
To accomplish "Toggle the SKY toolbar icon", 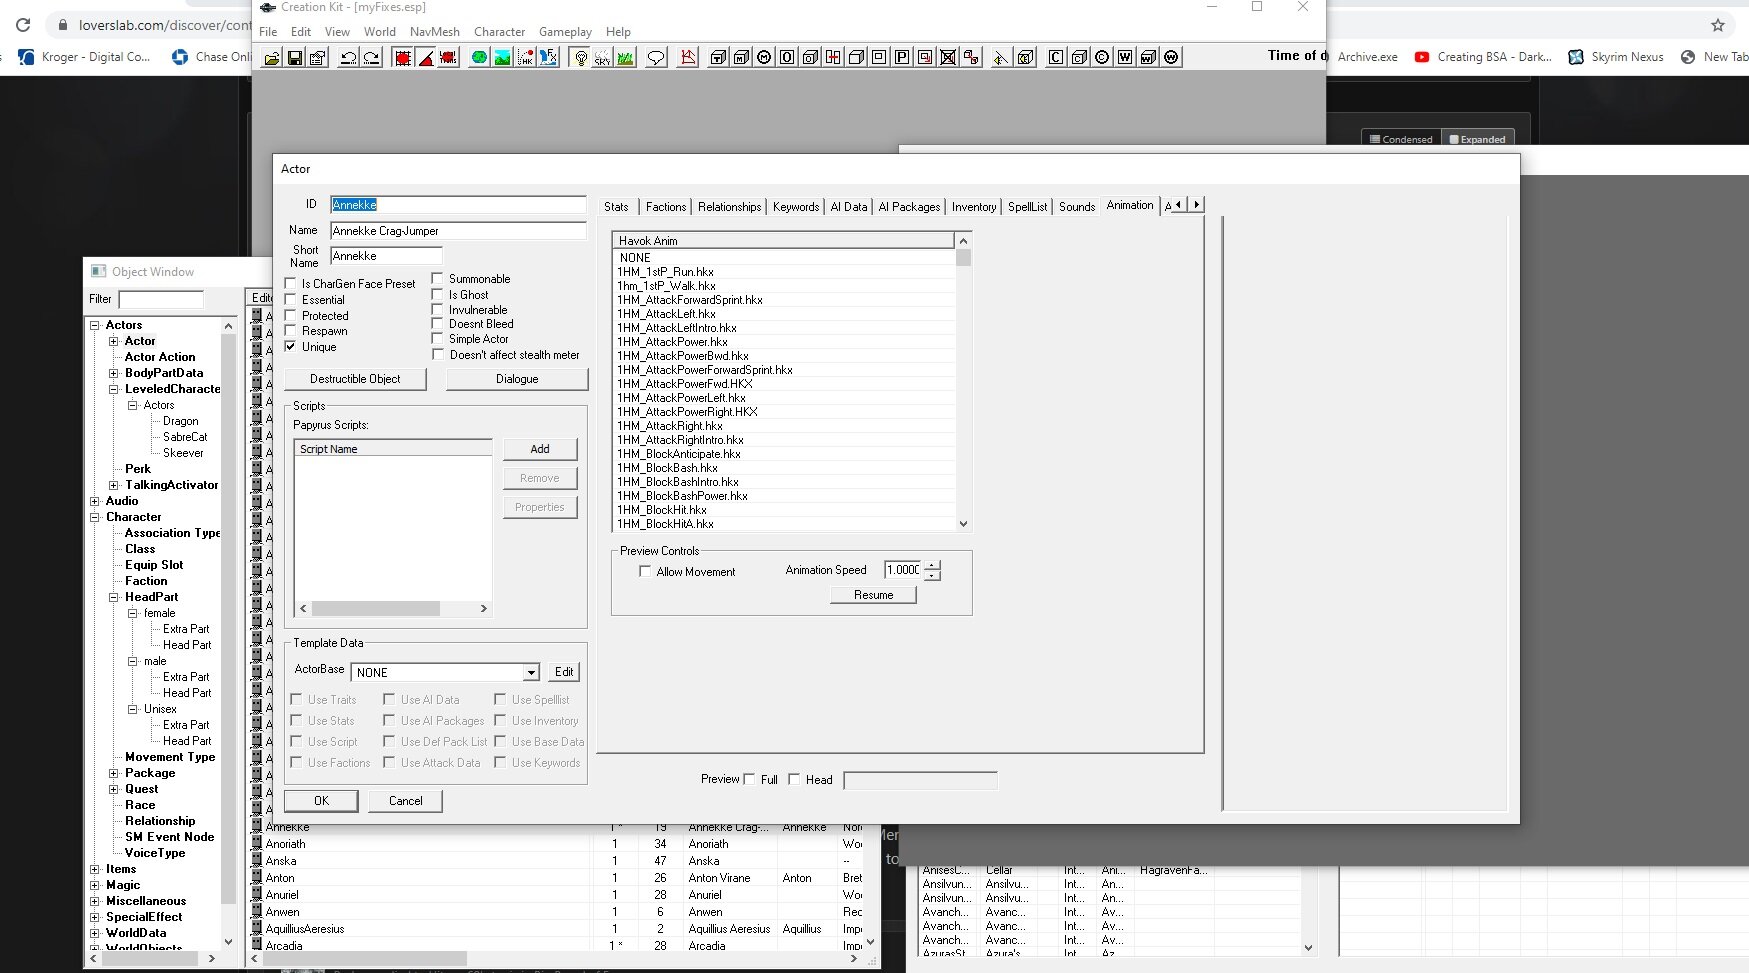I will [602, 58].
